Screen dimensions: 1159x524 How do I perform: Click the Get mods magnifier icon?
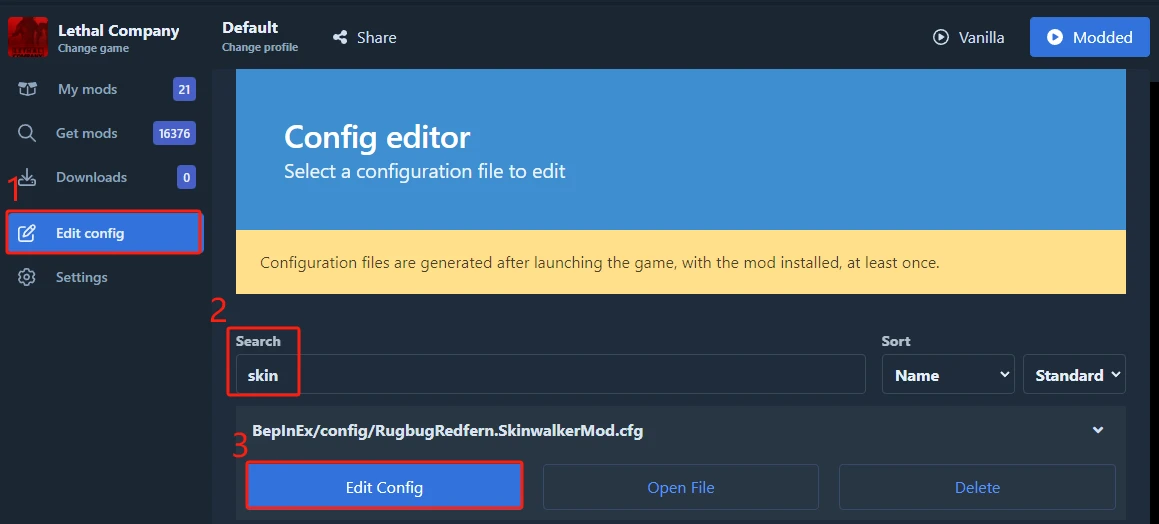click(28, 133)
